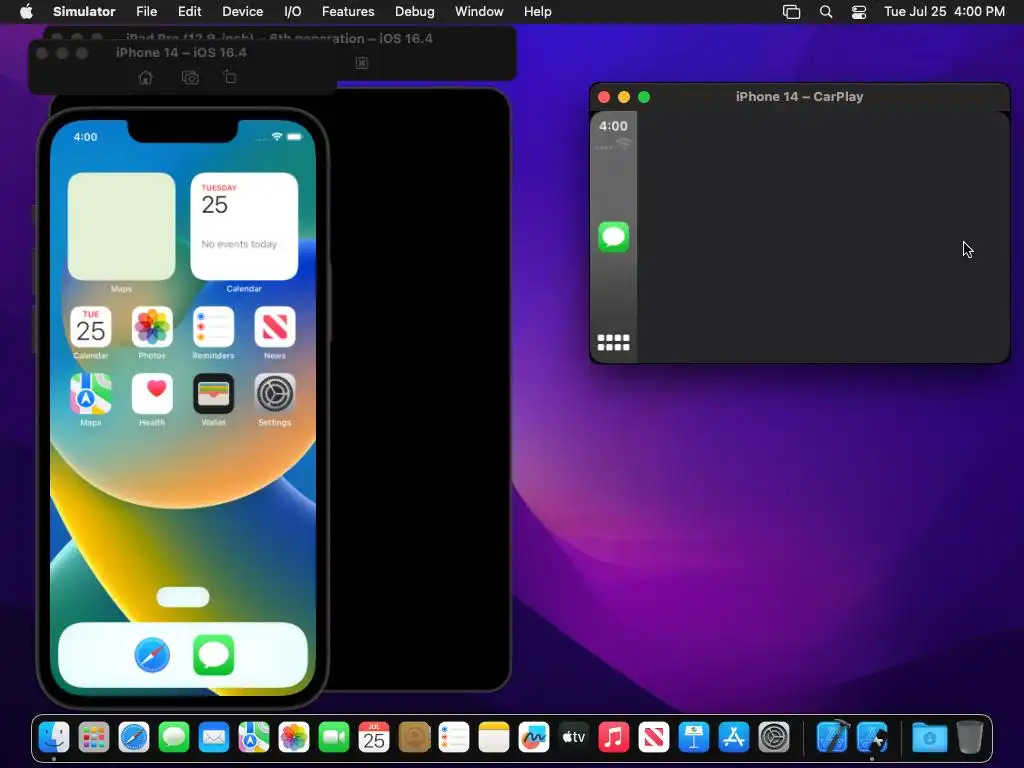Open Safari from the macOS Dock
1024x768 pixels.
134,738
